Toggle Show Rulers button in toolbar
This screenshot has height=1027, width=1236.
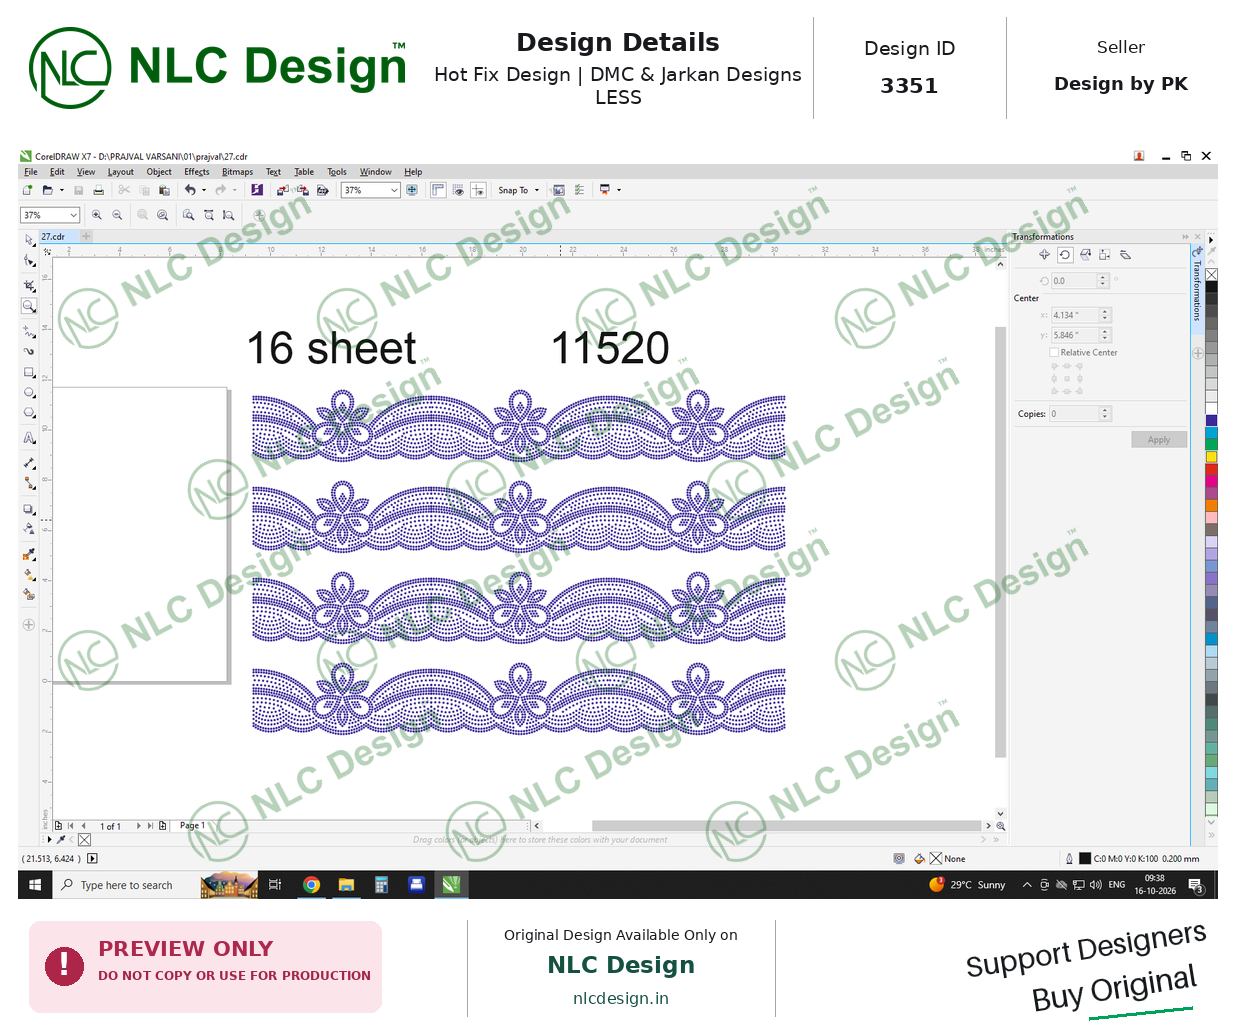point(438,190)
